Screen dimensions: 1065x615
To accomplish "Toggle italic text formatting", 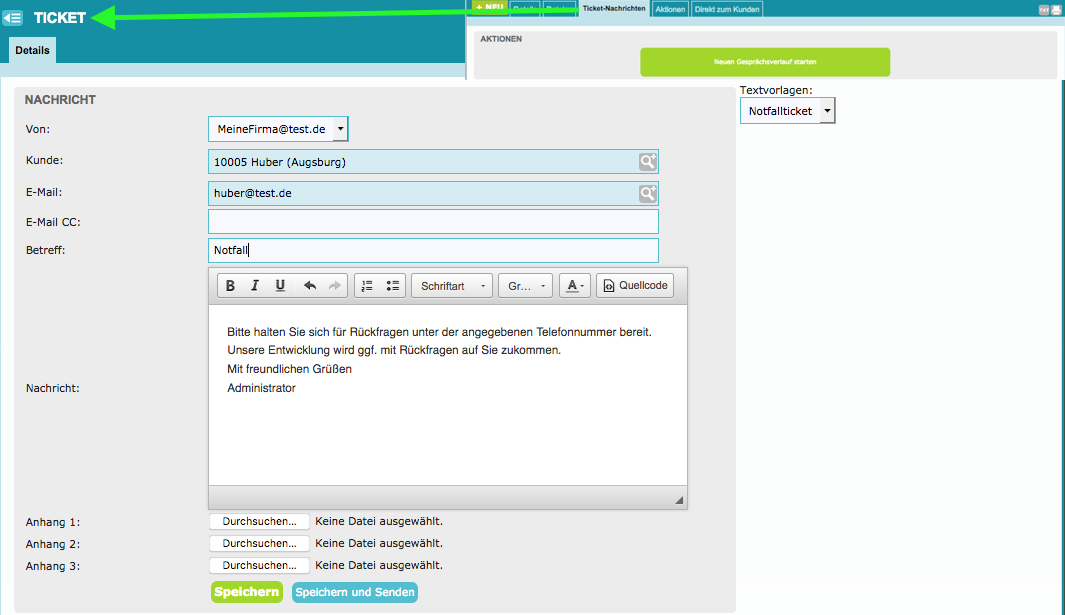I will point(255,286).
